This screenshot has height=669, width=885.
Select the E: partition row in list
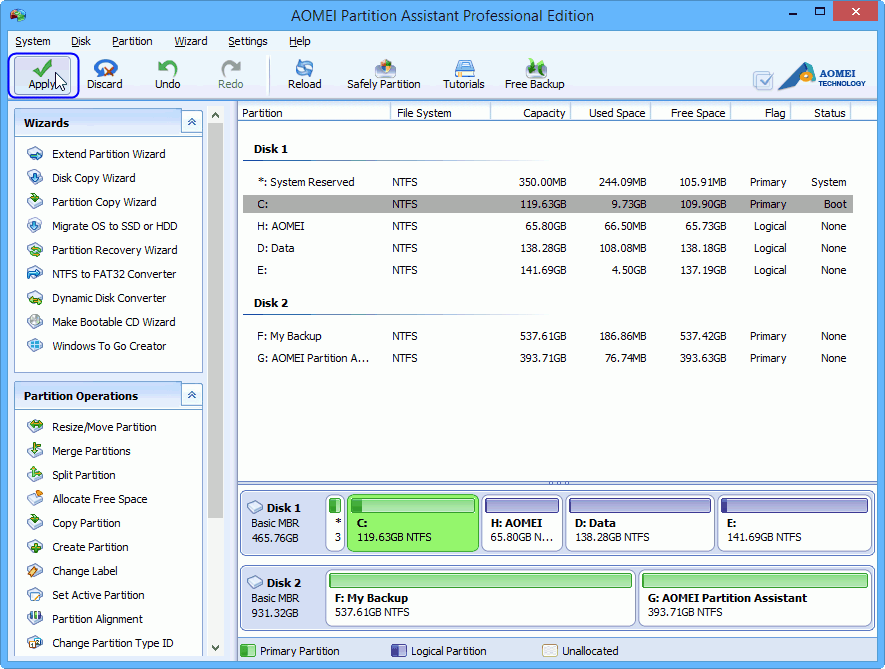pyautogui.click(x=547, y=270)
